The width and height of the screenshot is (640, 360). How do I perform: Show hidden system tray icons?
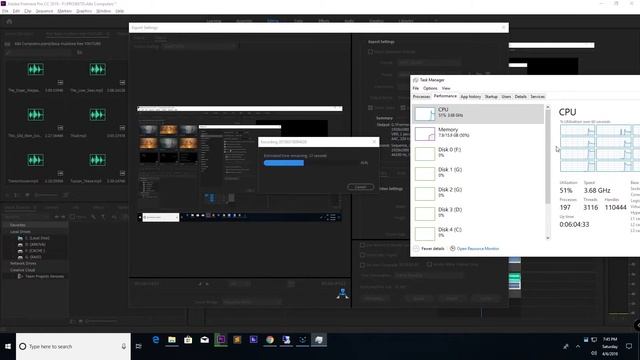[578, 347]
